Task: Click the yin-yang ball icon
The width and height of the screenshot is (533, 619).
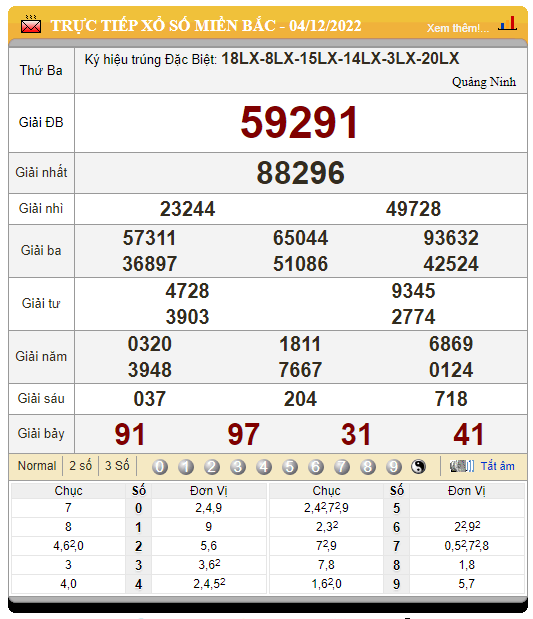Action: (x=419, y=467)
